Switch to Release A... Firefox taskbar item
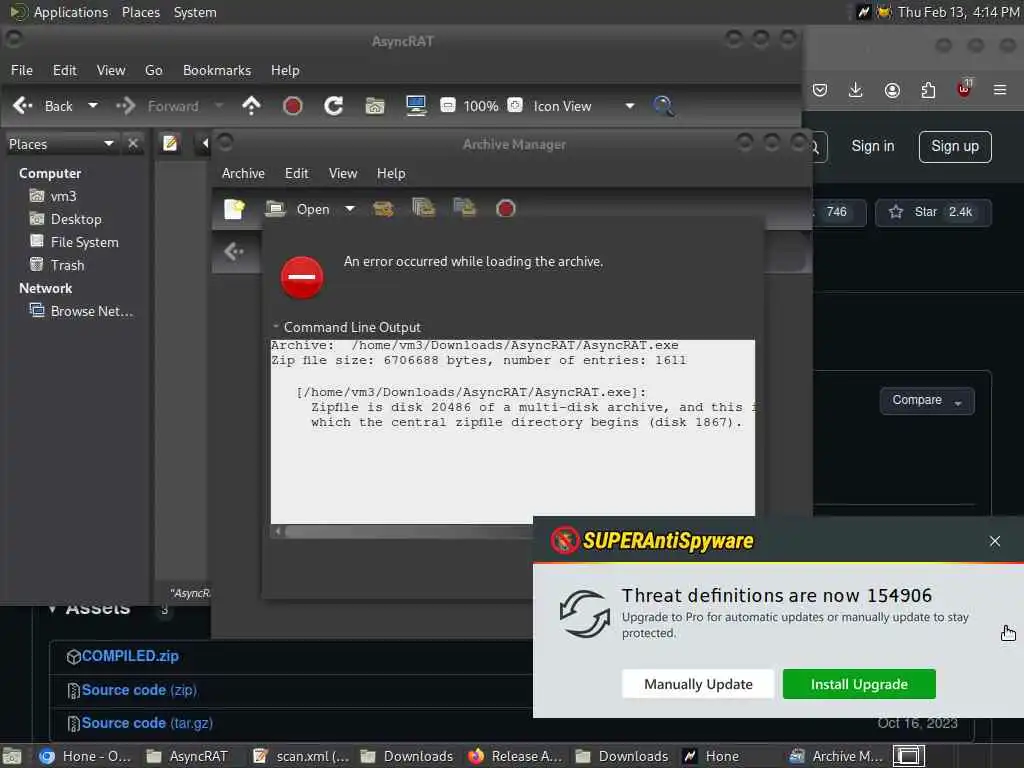The image size is (1024, 768). click(x=515, y=756)
